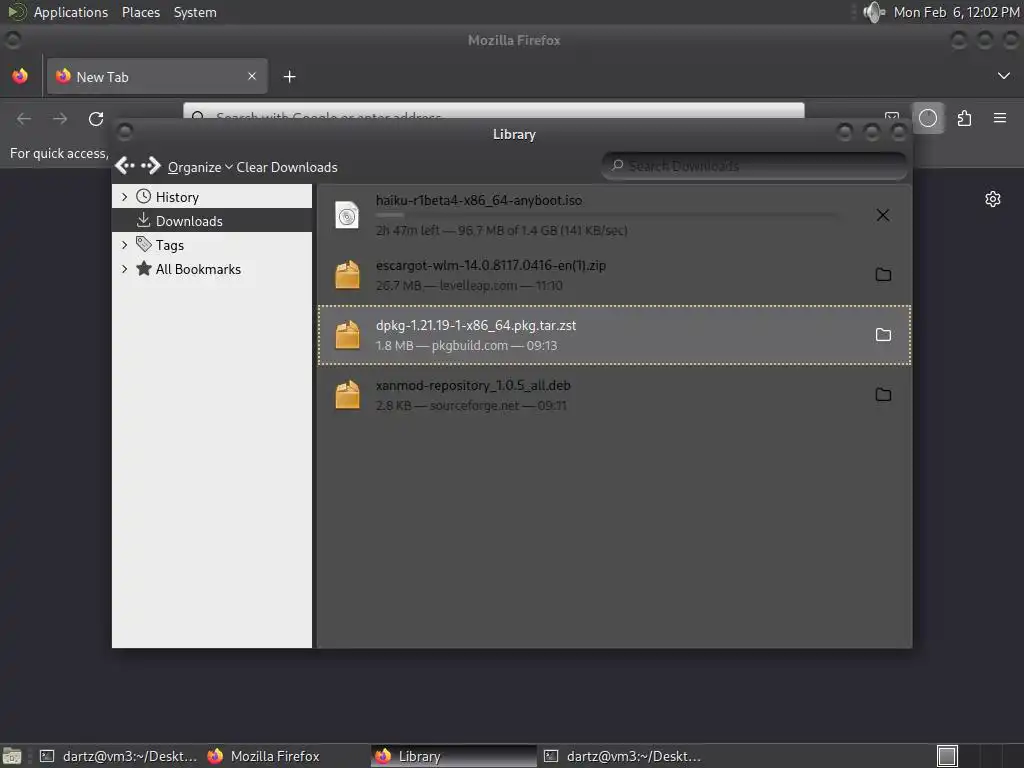This screenshot has height=768, width=1024.
Task: Open the Firefox Extensions puzzle icon
Action: click(964, 118)
